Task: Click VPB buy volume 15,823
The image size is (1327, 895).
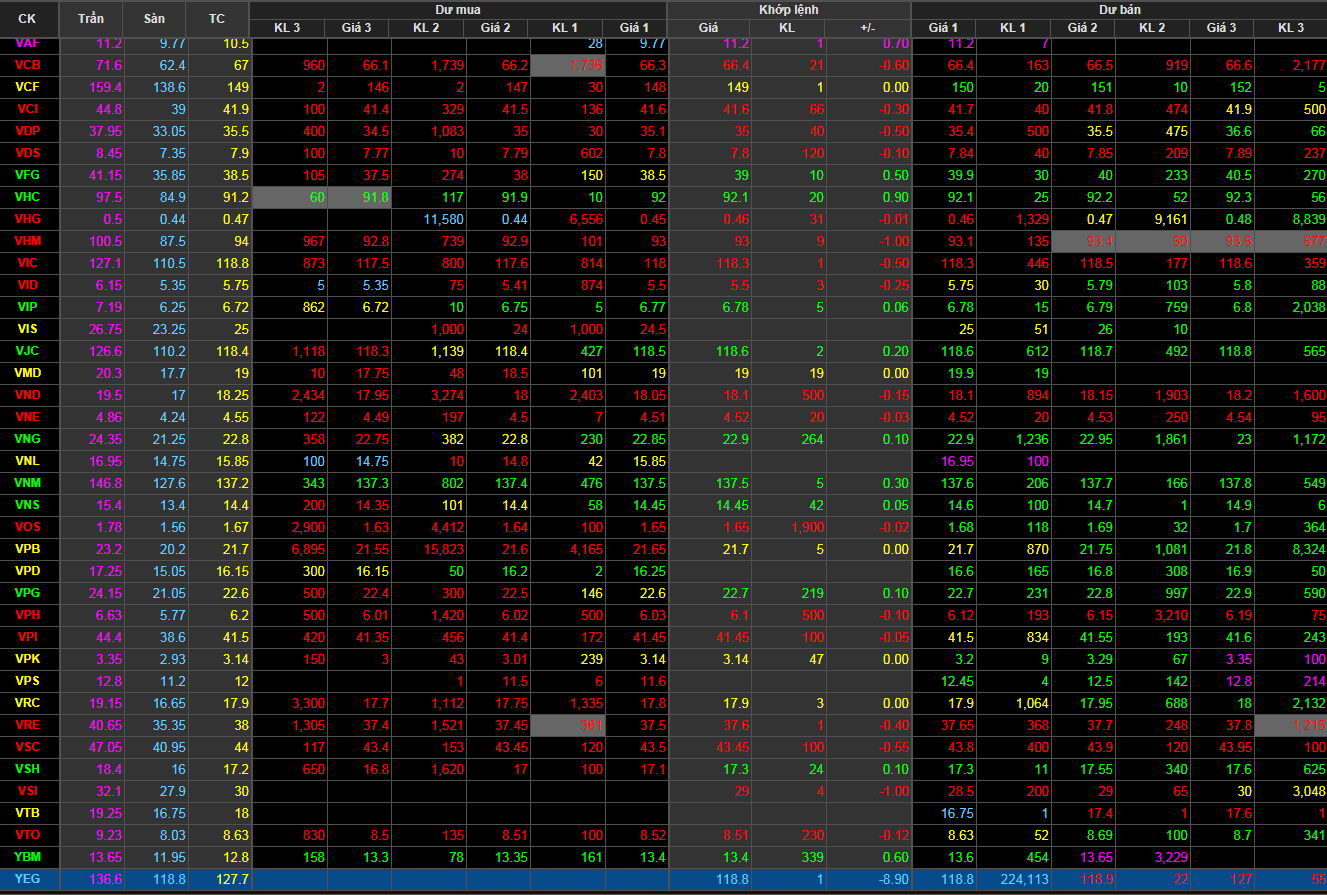Action: [x=443, y=549]
